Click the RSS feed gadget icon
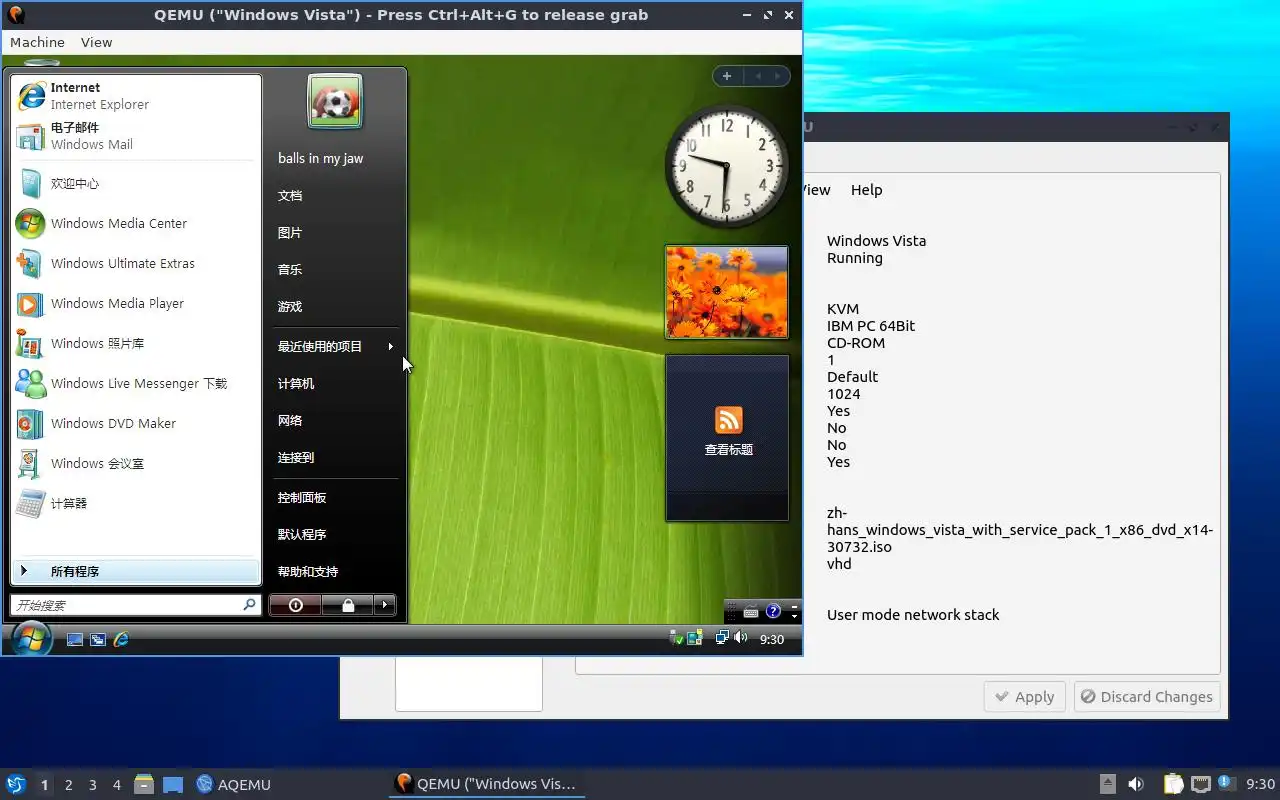The image size is (1280, 800). point(728,420)
